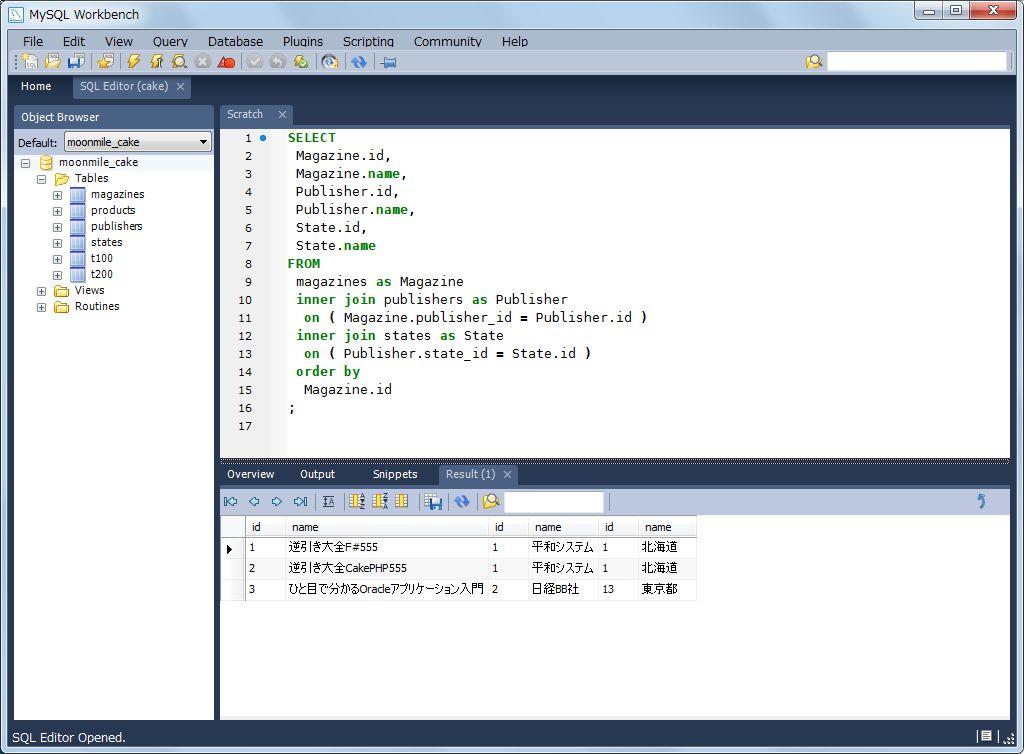
Task: Save the SQL script to file
Action: pos(75,62)
